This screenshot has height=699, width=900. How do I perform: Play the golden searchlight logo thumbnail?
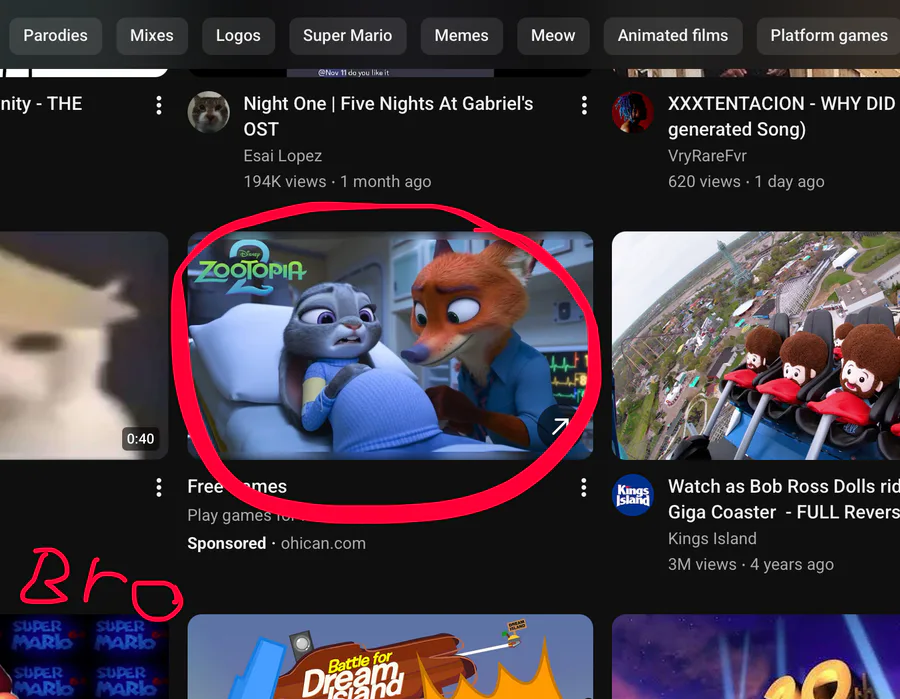(756, 657)
